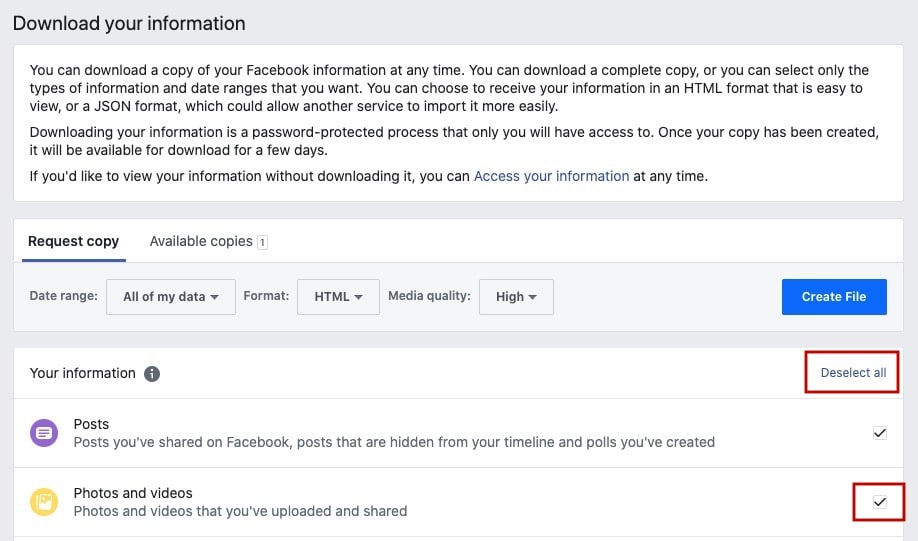Open the Media quality High dropdown
918x541 pixels.
[516, 297]
